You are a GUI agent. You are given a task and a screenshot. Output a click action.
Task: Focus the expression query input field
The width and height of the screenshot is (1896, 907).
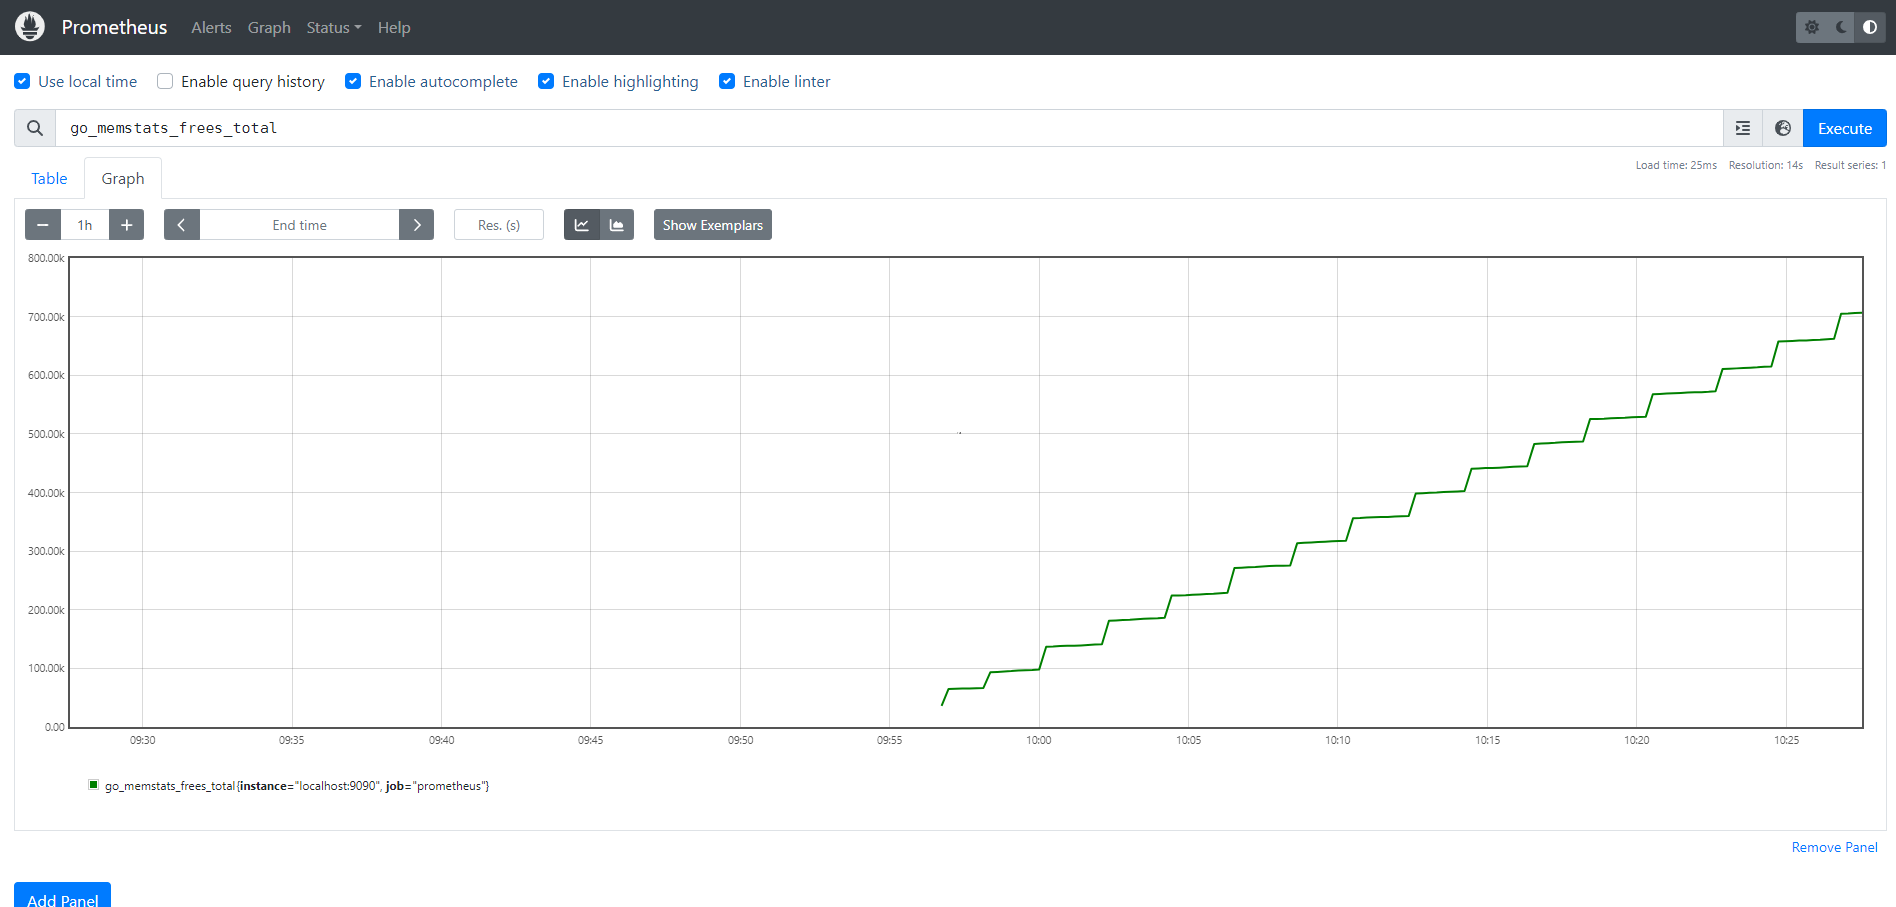[889, 128]
